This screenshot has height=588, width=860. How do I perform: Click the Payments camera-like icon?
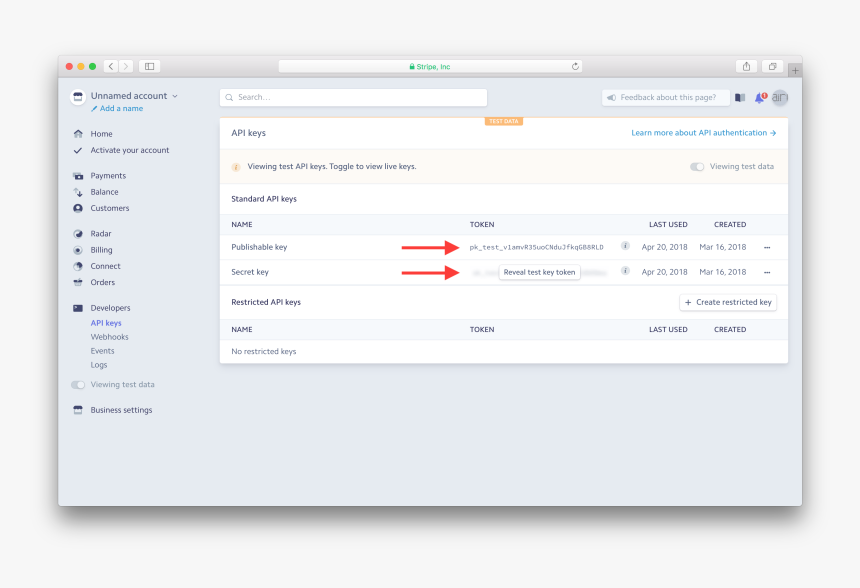tap(78, 176)
